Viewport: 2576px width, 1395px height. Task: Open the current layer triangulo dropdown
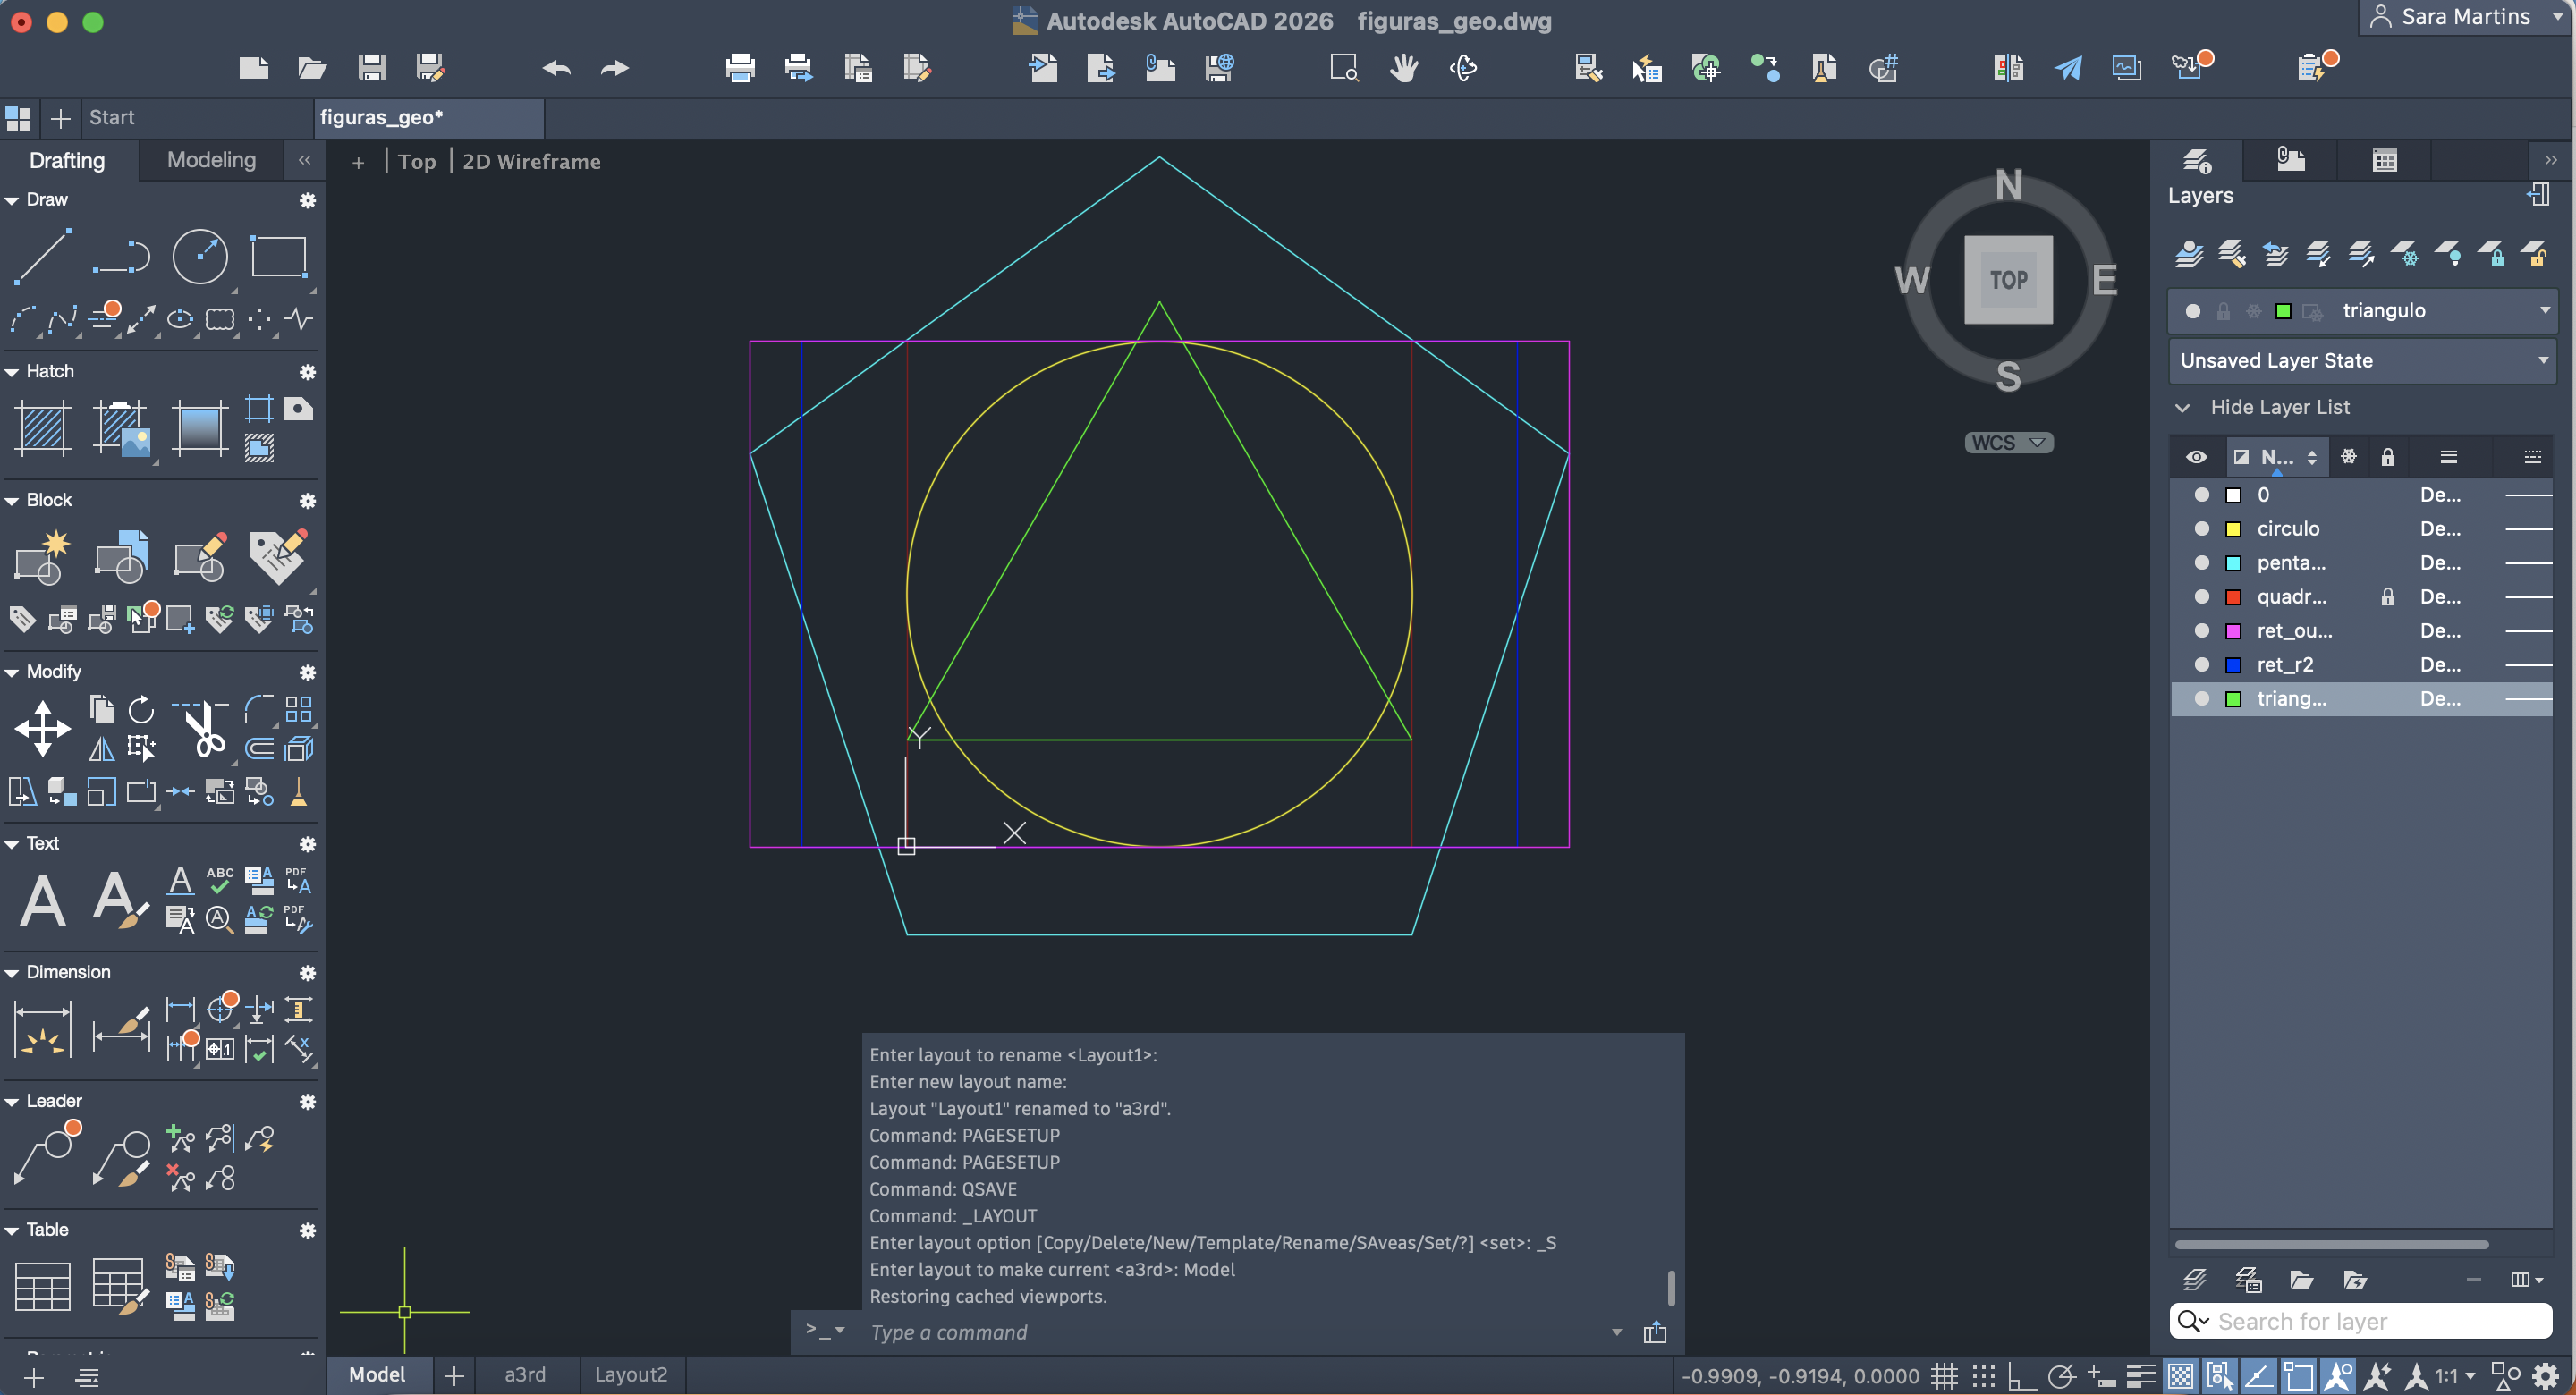tap(2544, 310)
